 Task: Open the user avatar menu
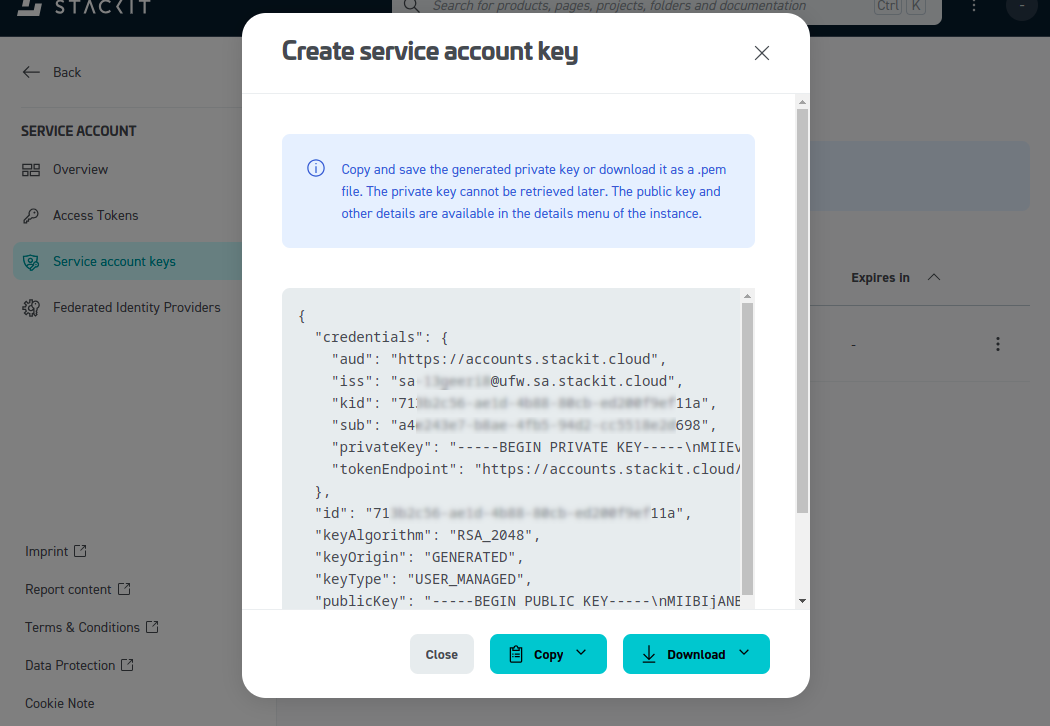pos(1022,7)
